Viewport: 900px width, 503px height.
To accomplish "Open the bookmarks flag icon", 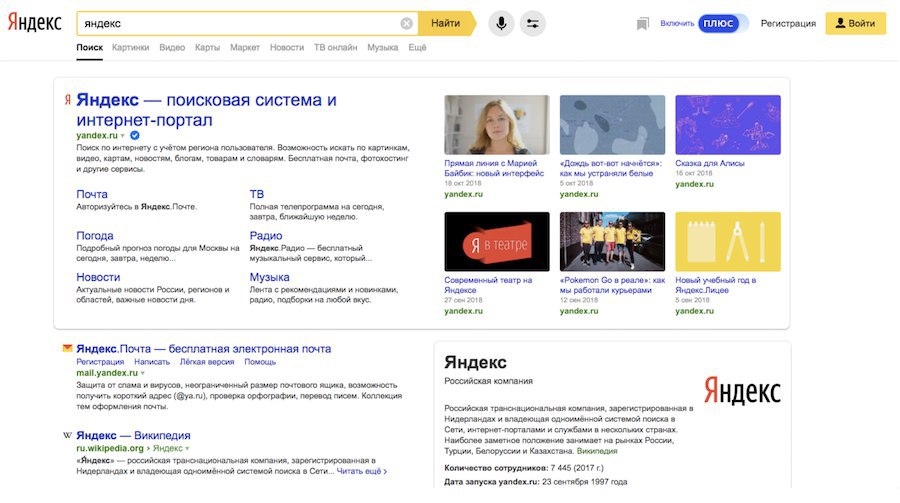I will (x=642, y=24).
